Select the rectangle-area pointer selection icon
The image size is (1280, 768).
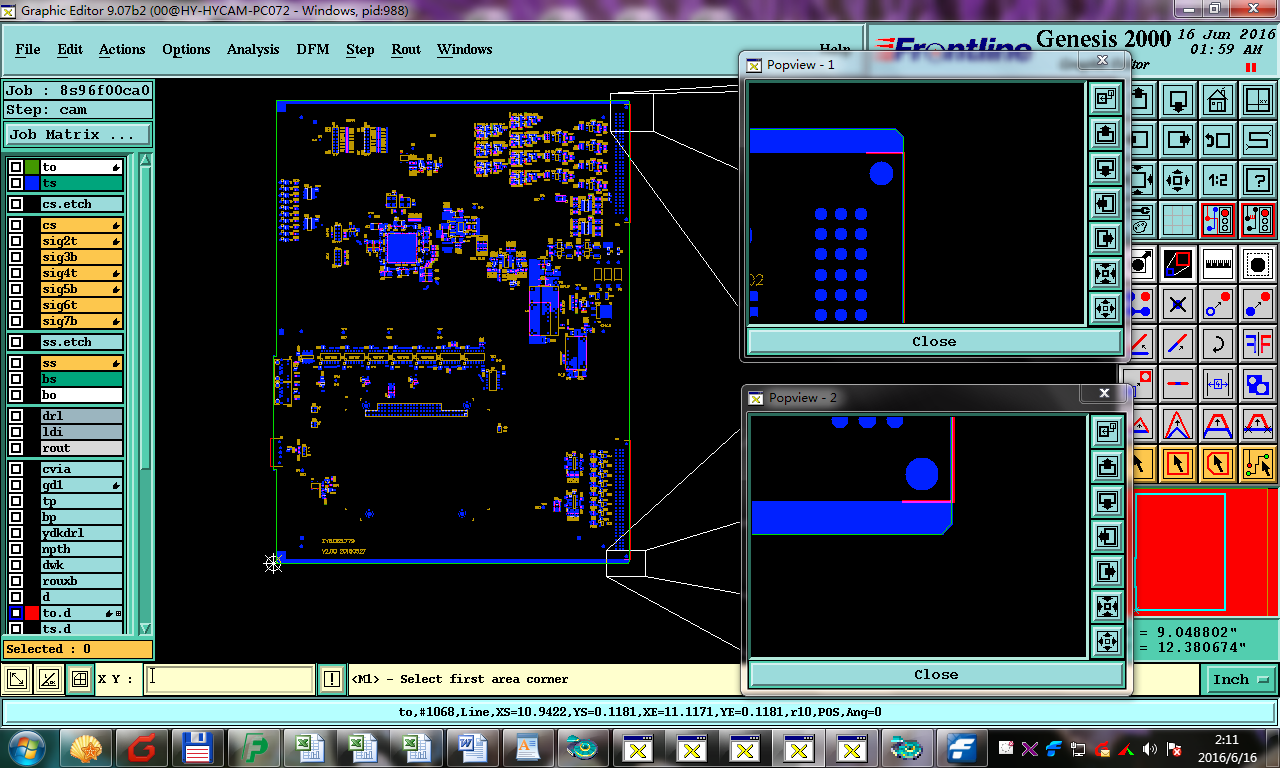coord(1178,463)
